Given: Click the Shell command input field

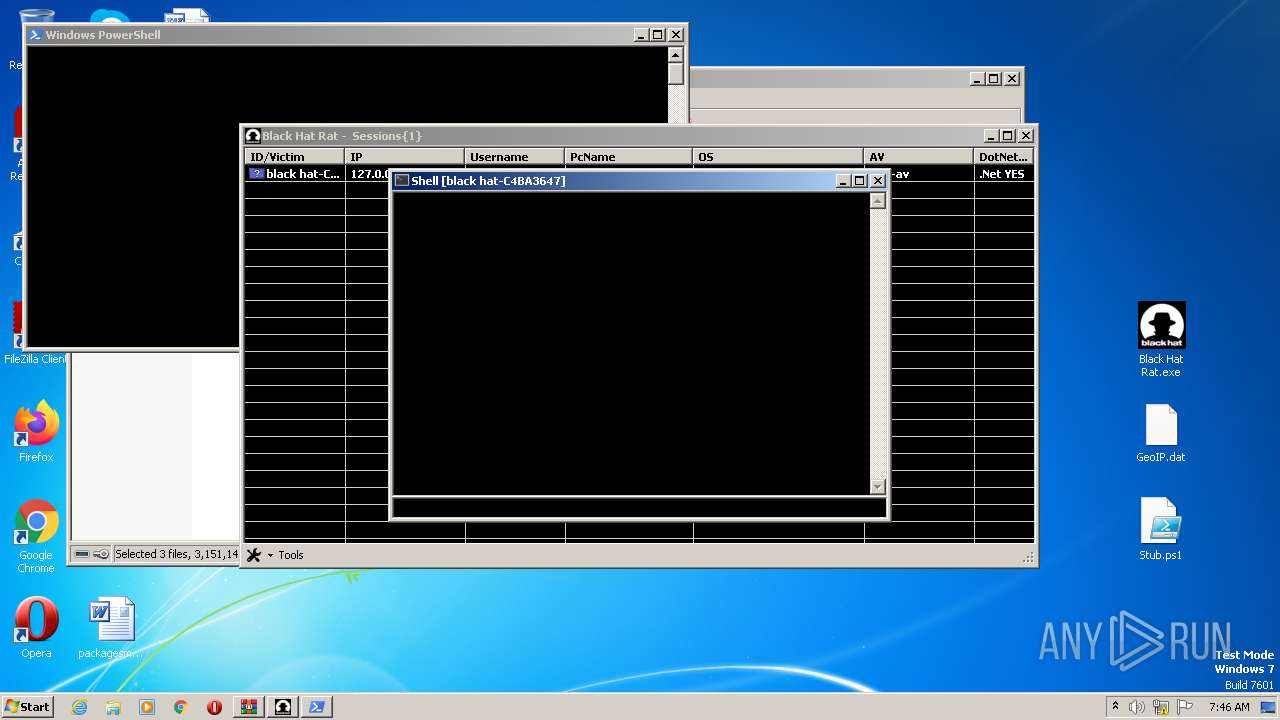Looking at the screenshot, I should click(639, 508).
